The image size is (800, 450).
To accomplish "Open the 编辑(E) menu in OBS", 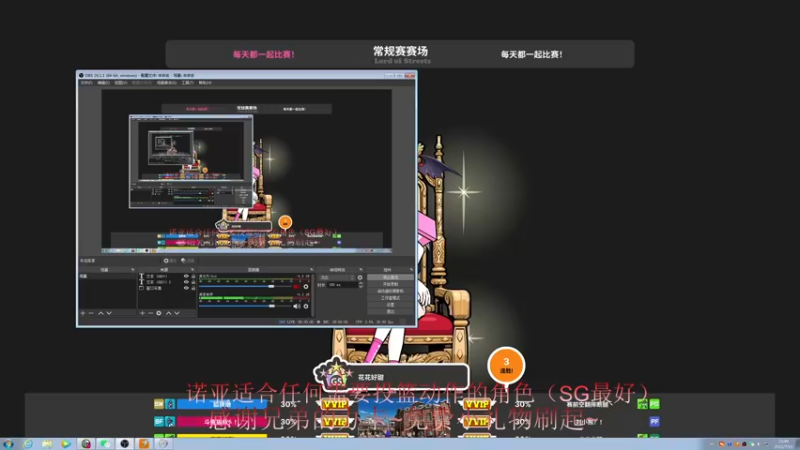I will tap(104, 83).
